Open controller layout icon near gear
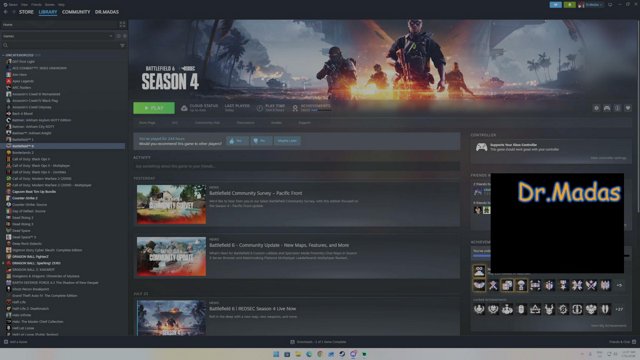This screenshot has width=640, height=360. coord(607,108)
